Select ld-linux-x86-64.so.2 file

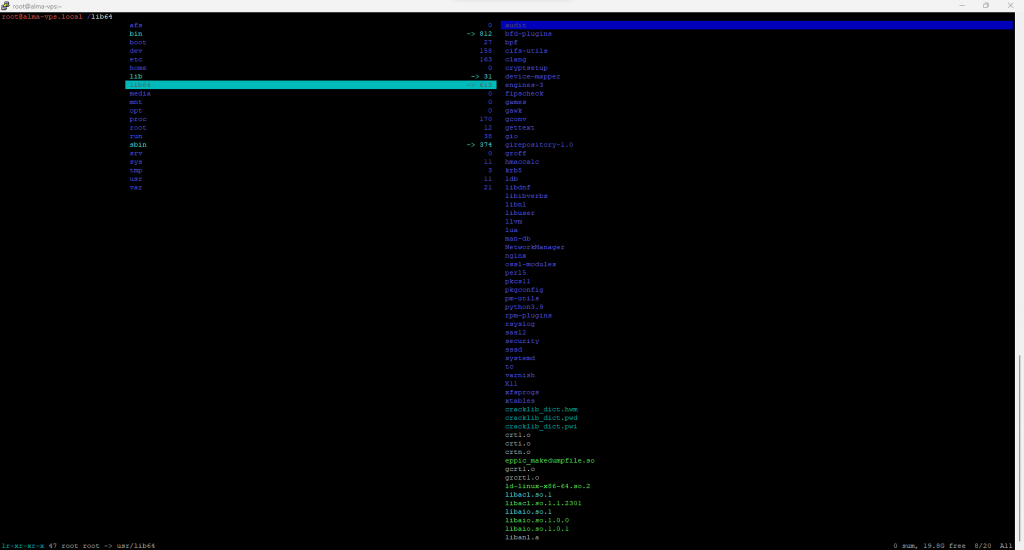547,486
